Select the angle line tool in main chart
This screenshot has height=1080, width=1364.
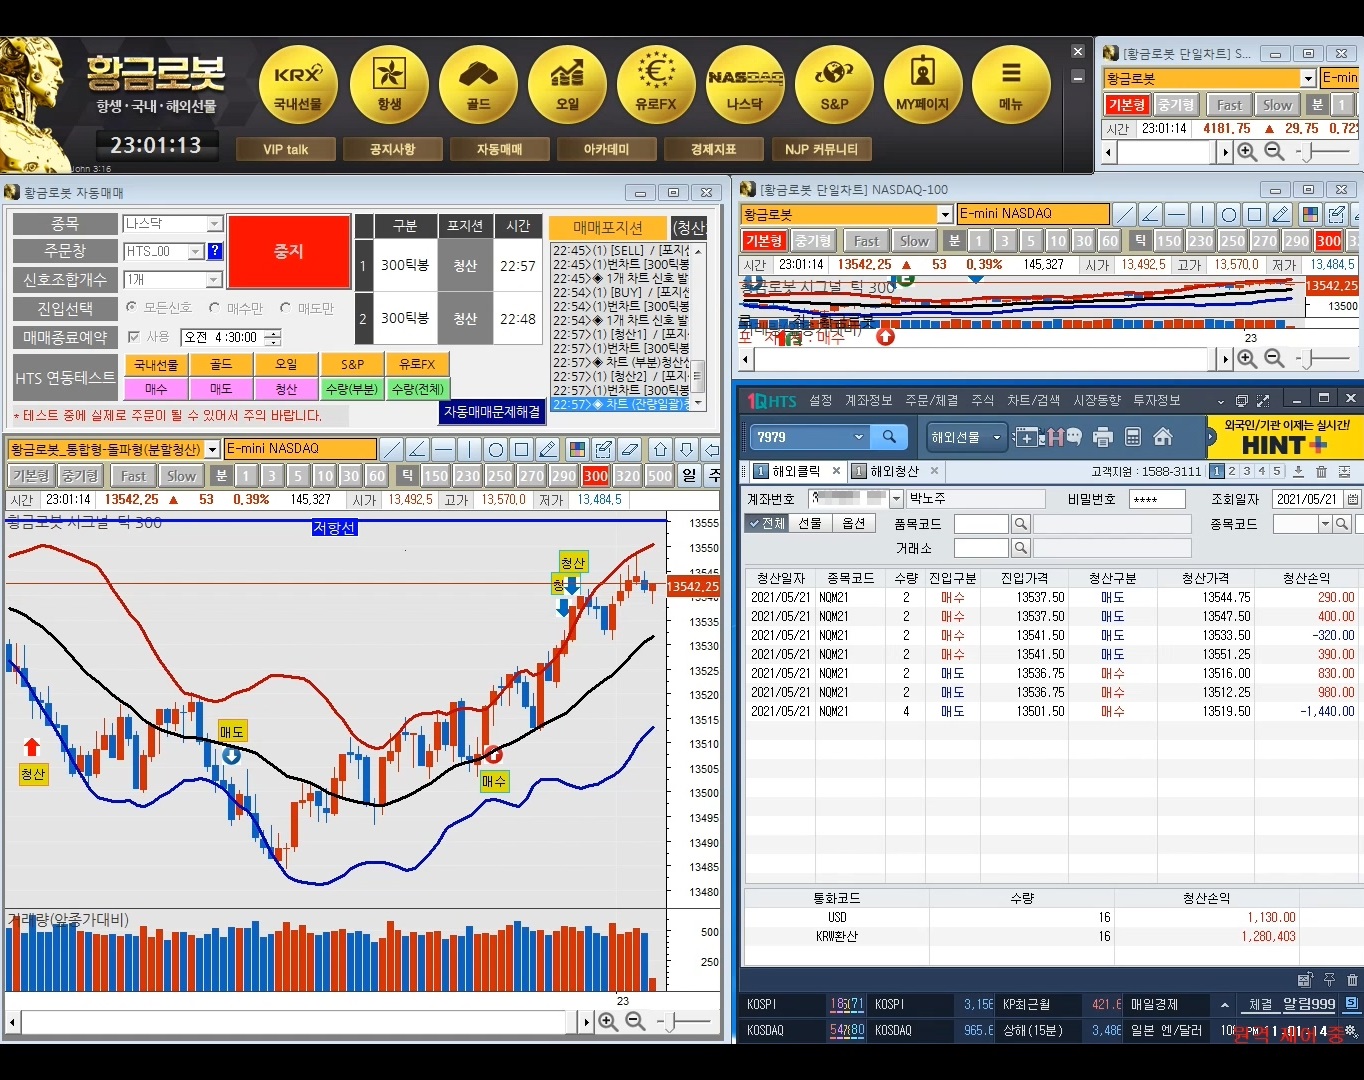418,449
